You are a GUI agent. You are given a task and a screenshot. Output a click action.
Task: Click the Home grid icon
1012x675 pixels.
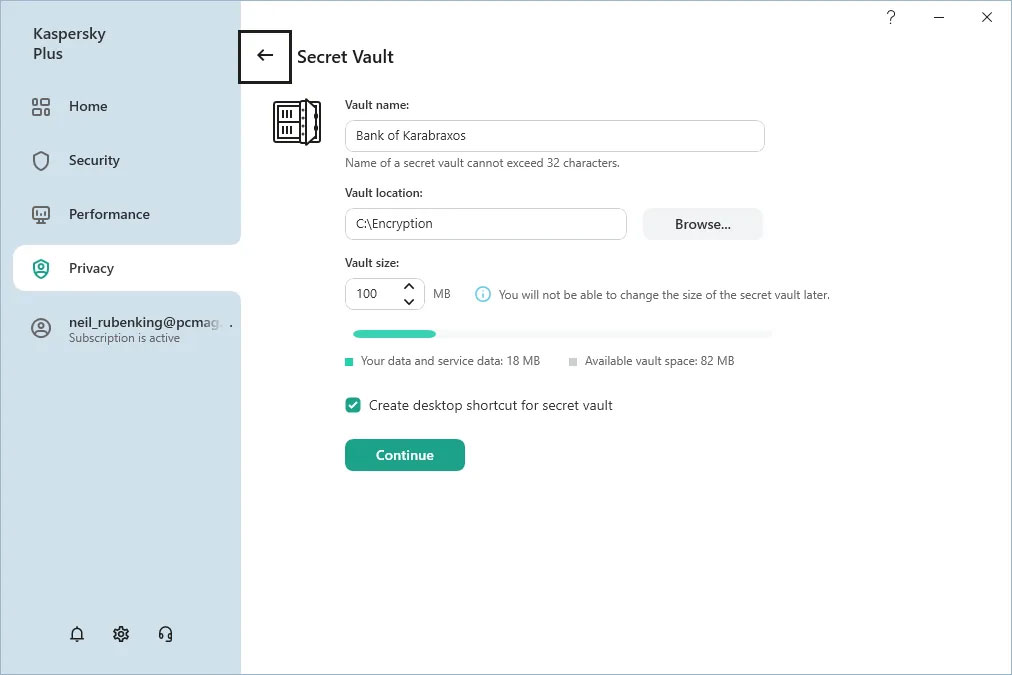tap(41, 106)
